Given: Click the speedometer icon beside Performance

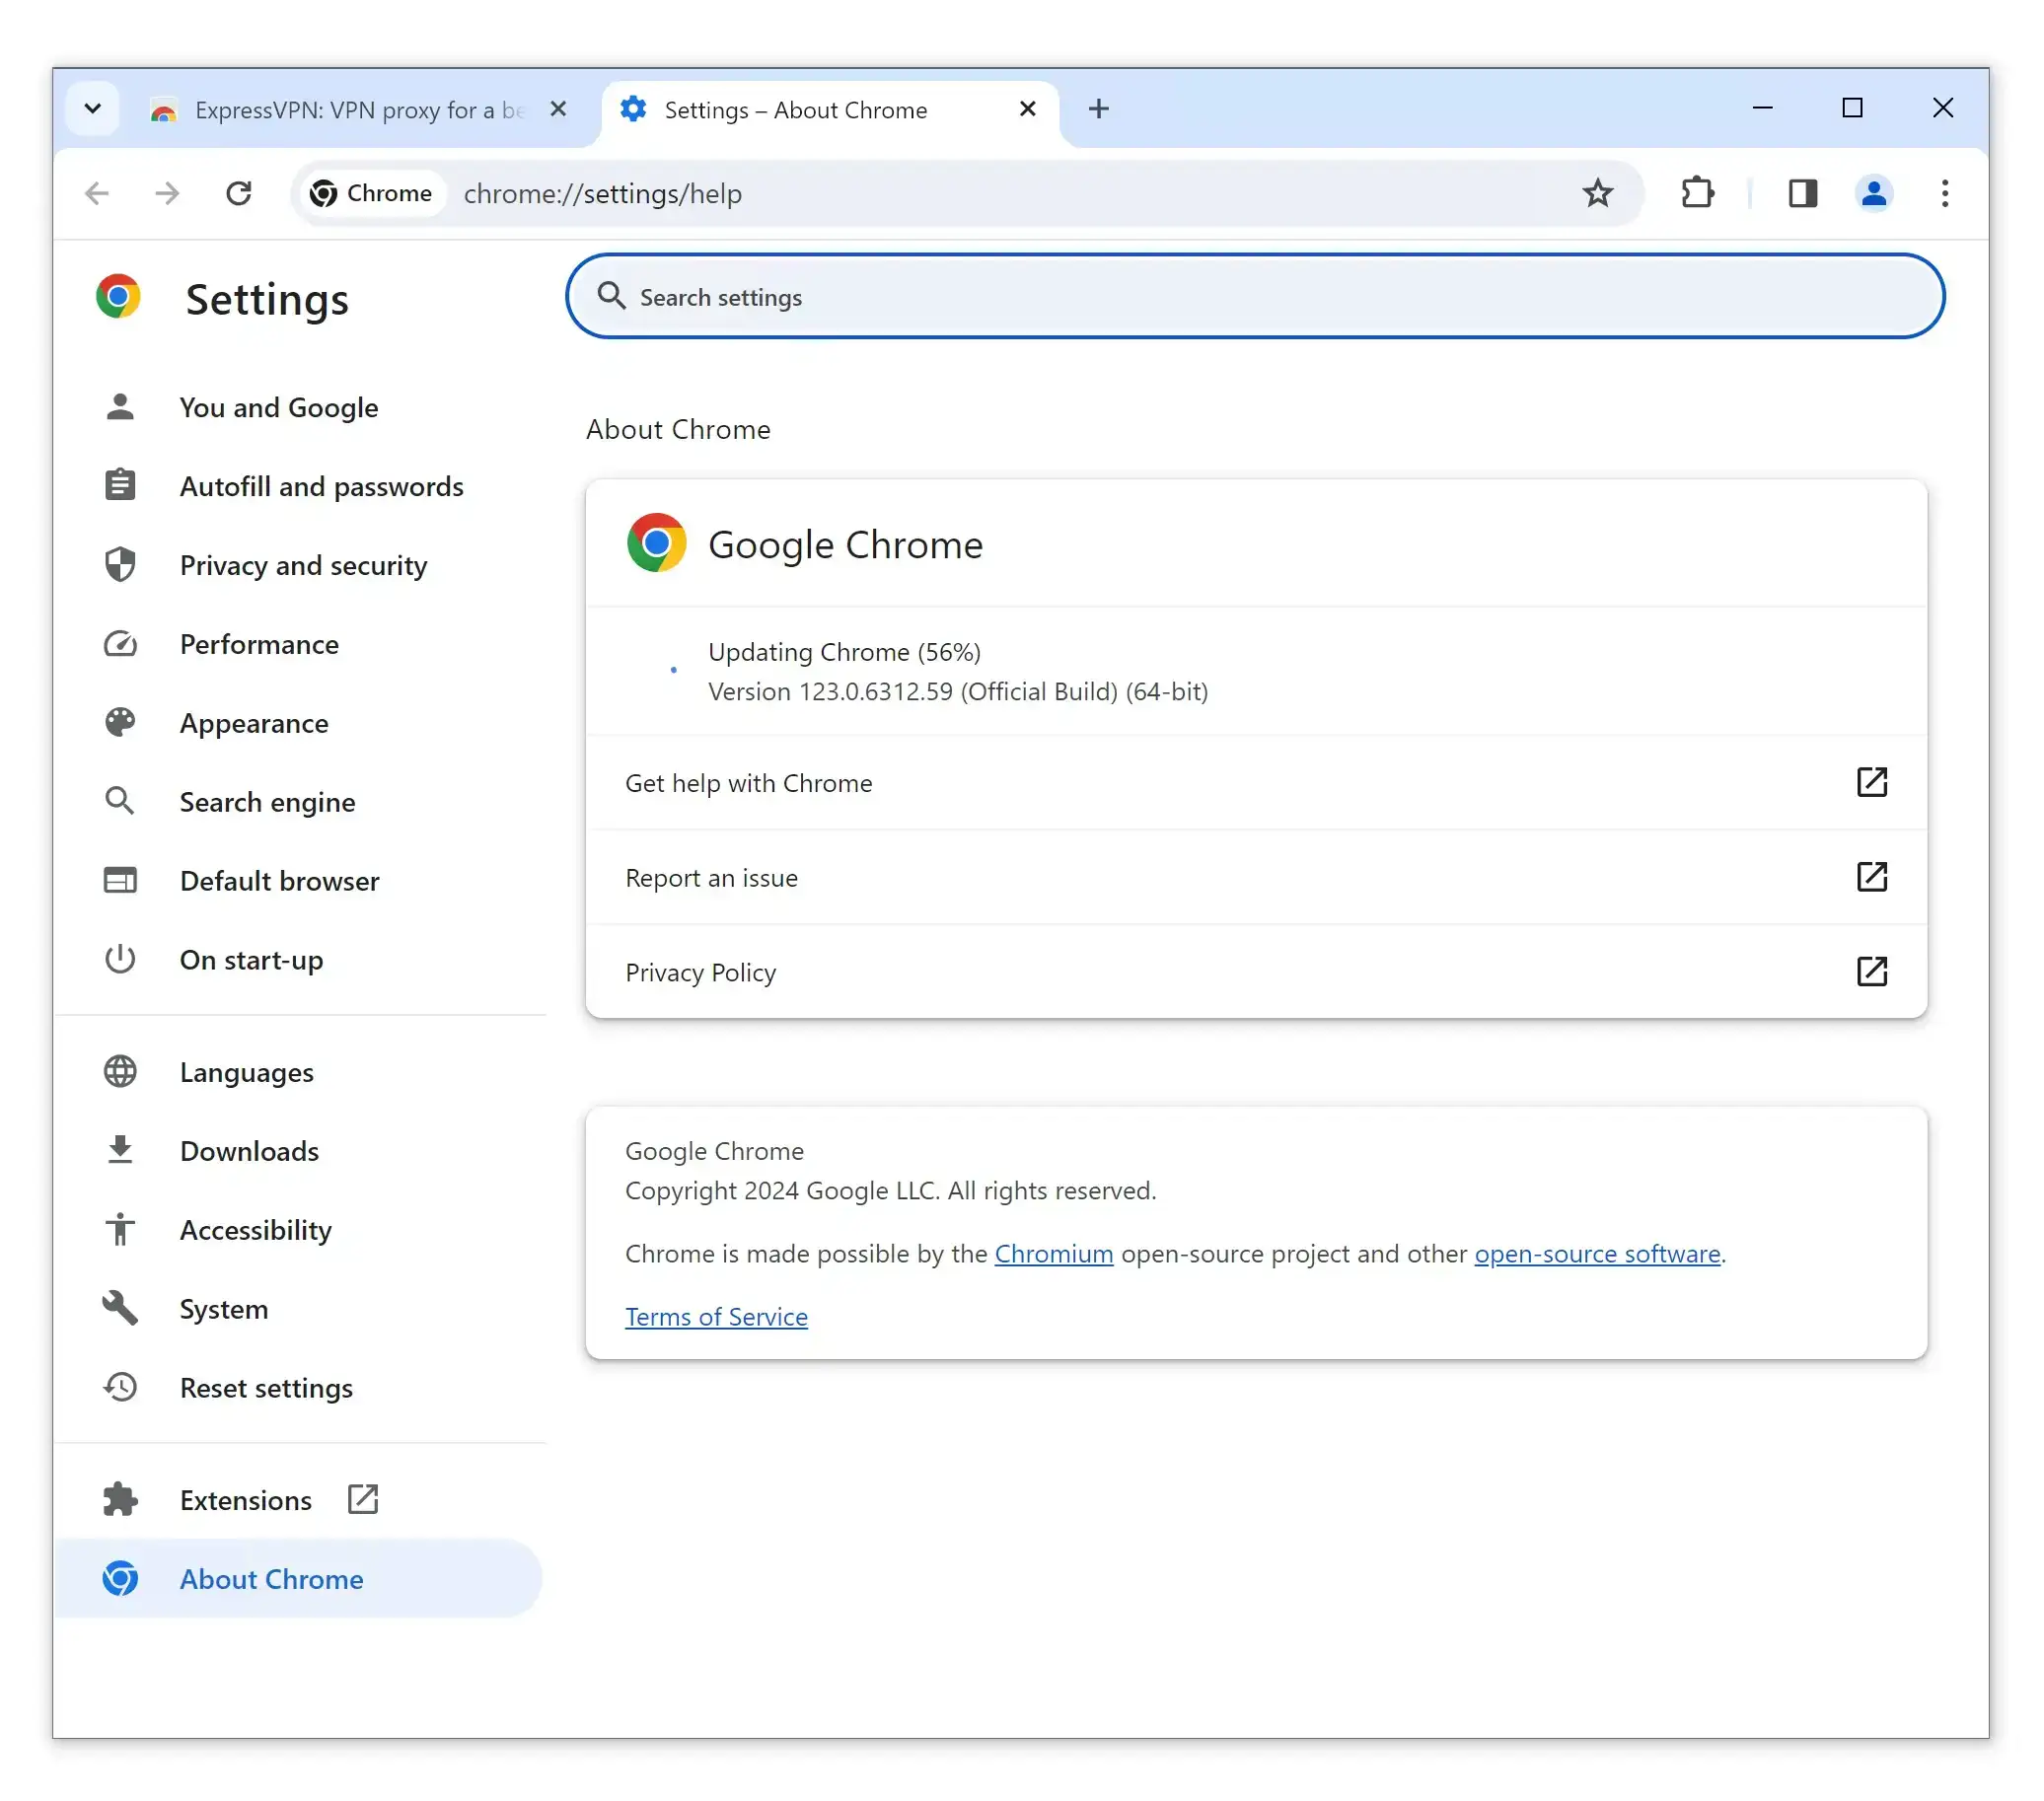Looking at the screenshot, I should tap(120, 644).
